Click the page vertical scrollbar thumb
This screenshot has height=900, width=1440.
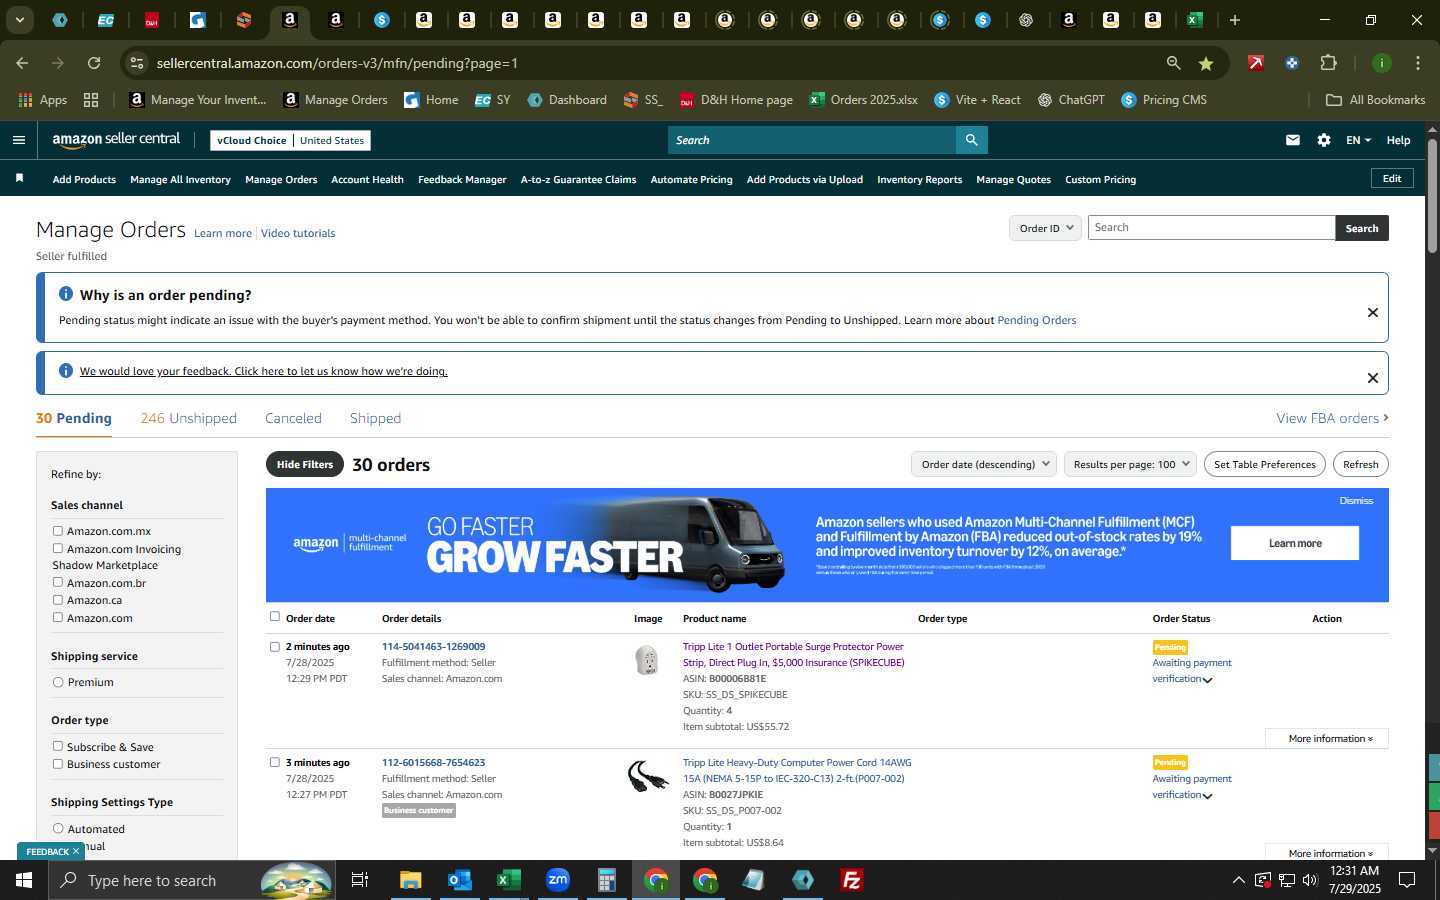point(1432,195)
